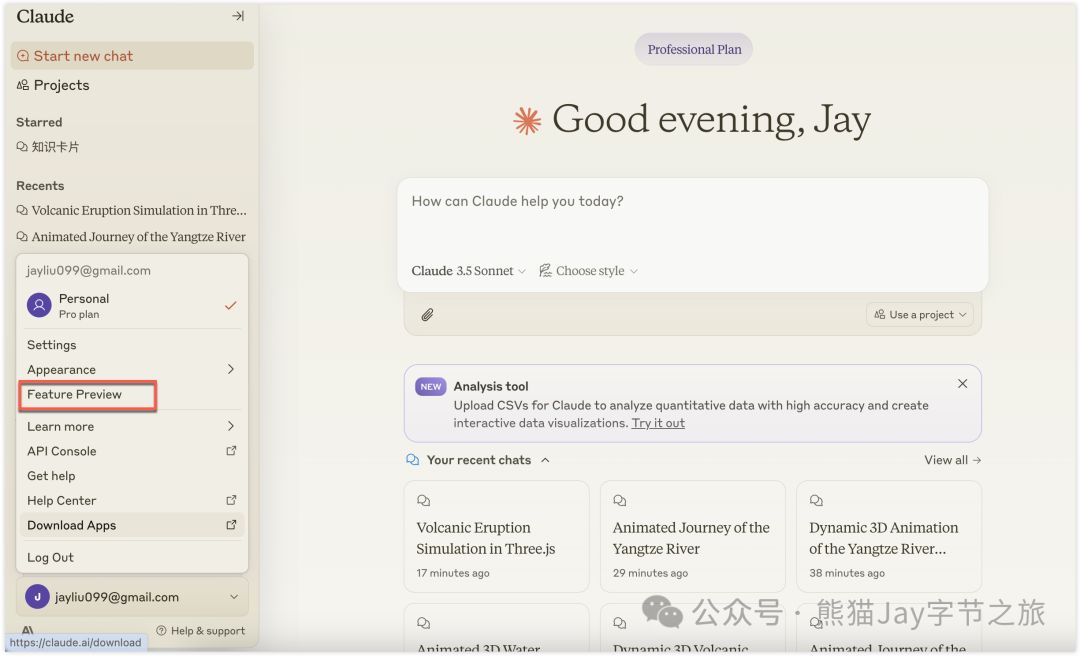Image resolution: width=1080 pixels, height=656 pixels.
Task: Click the Good evening, Jay heading
Action: [x=711, y=120]
